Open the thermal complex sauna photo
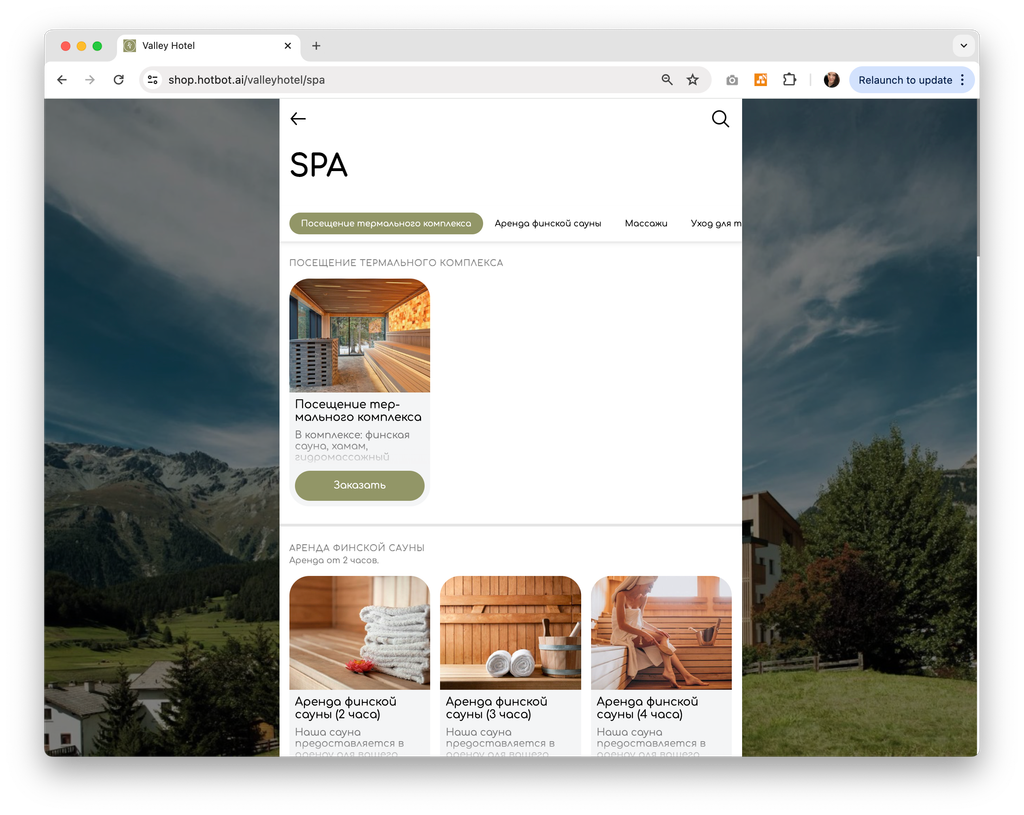Image resolution: width=1024 pixels, height=815 pixels. click(360, 336)
